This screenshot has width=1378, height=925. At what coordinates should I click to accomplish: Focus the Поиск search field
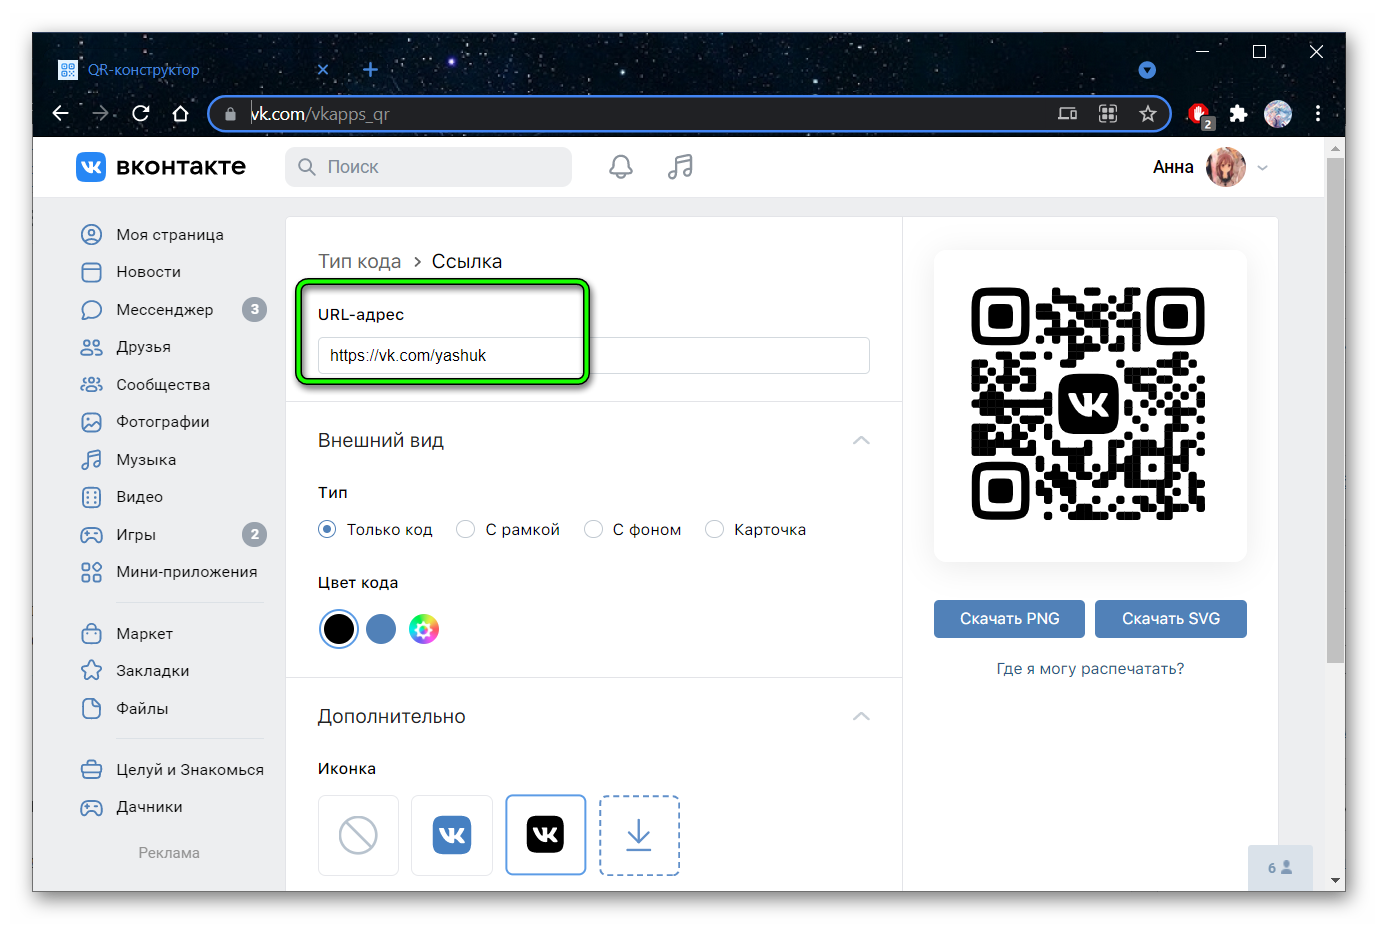429,167
